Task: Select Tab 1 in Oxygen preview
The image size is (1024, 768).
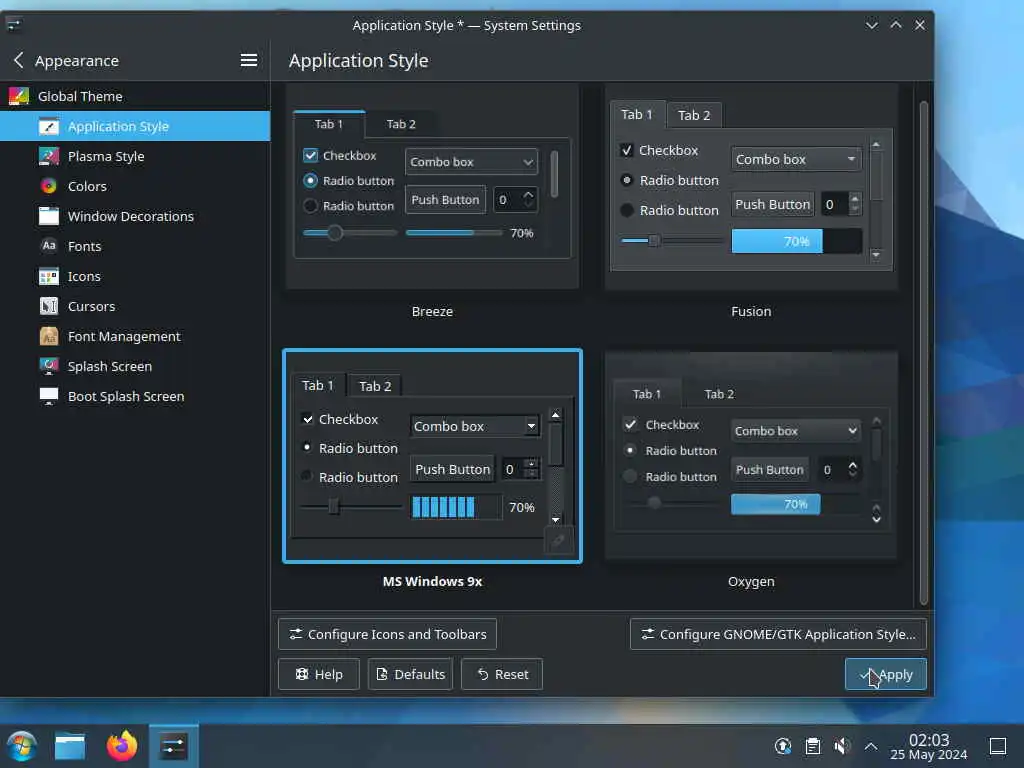Action: pos(647,394)
